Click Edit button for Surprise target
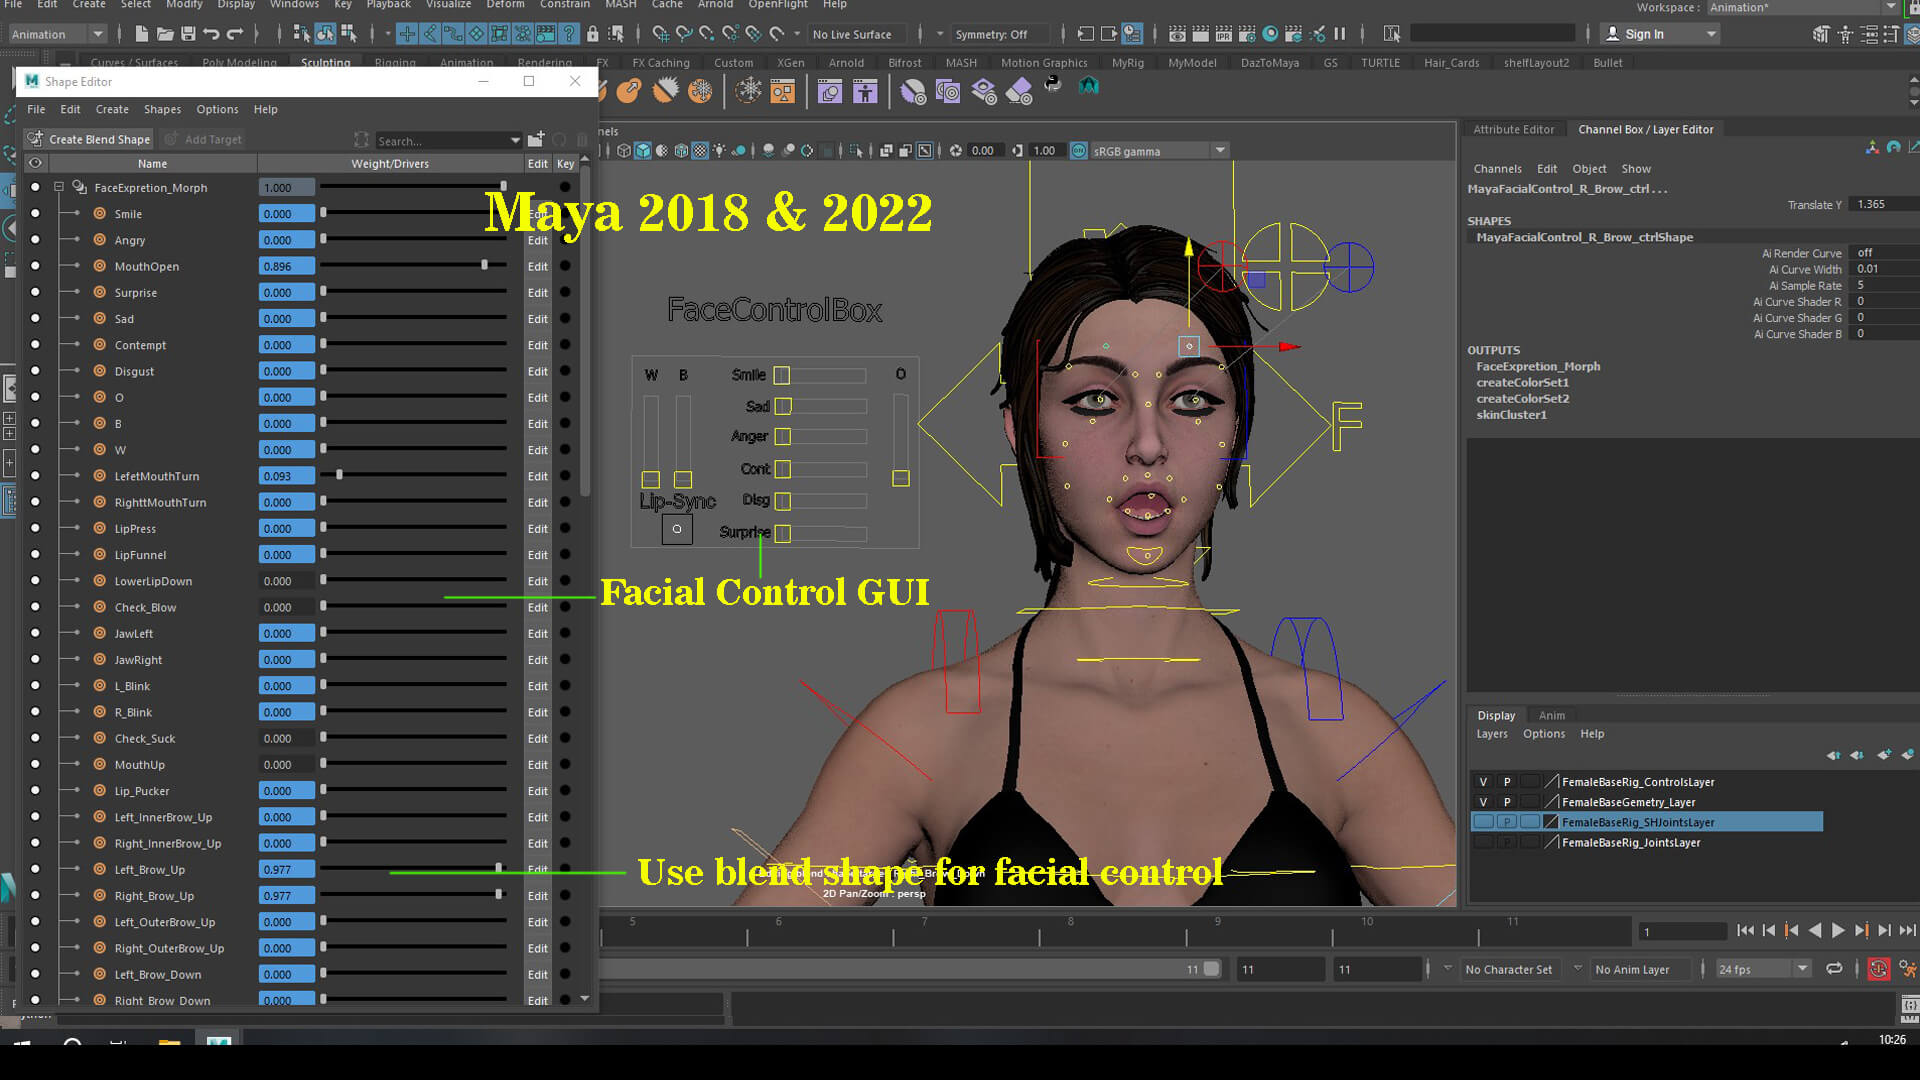This screenshot has height=1080, width=1920. pyautogui.click(x=537, y=293)
